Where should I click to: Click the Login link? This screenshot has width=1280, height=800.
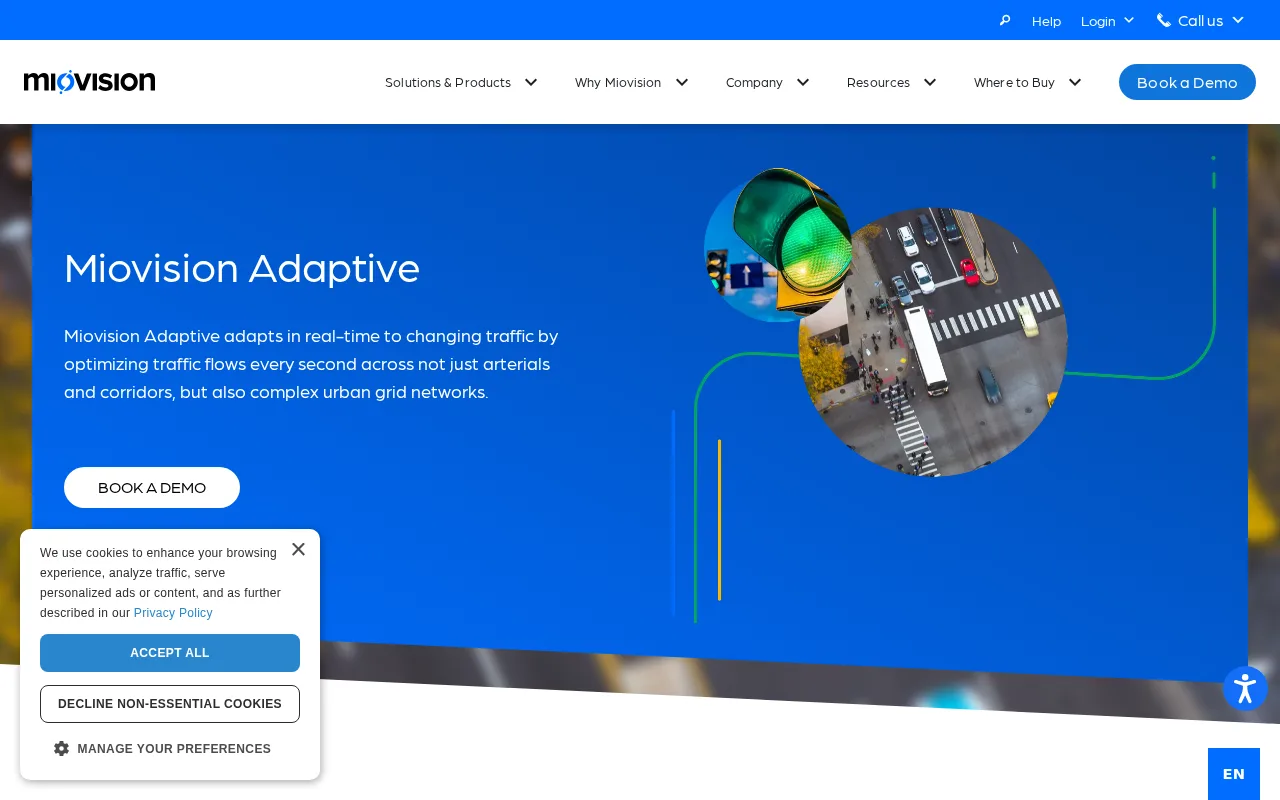tap(1098, 20)
